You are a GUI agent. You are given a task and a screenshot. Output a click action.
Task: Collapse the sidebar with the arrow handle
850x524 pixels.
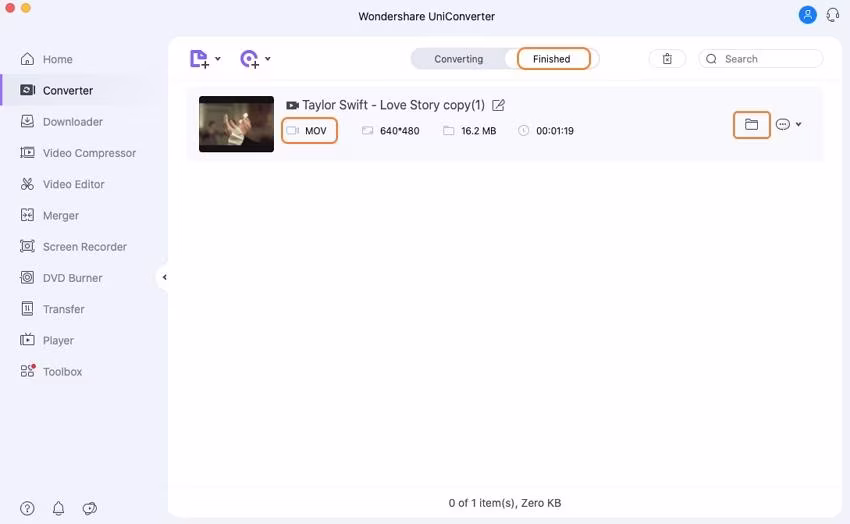coord(164,277)
